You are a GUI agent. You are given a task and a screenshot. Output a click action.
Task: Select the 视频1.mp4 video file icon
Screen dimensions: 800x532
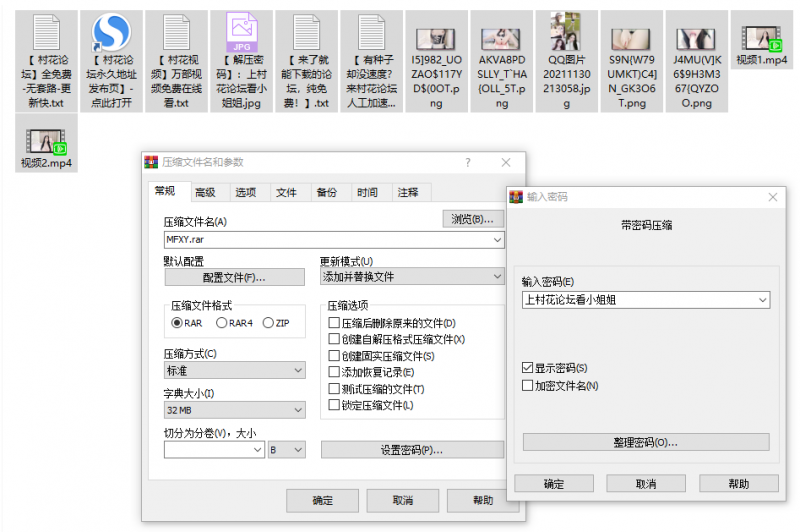pyautogui.click(x=761, y=38)
